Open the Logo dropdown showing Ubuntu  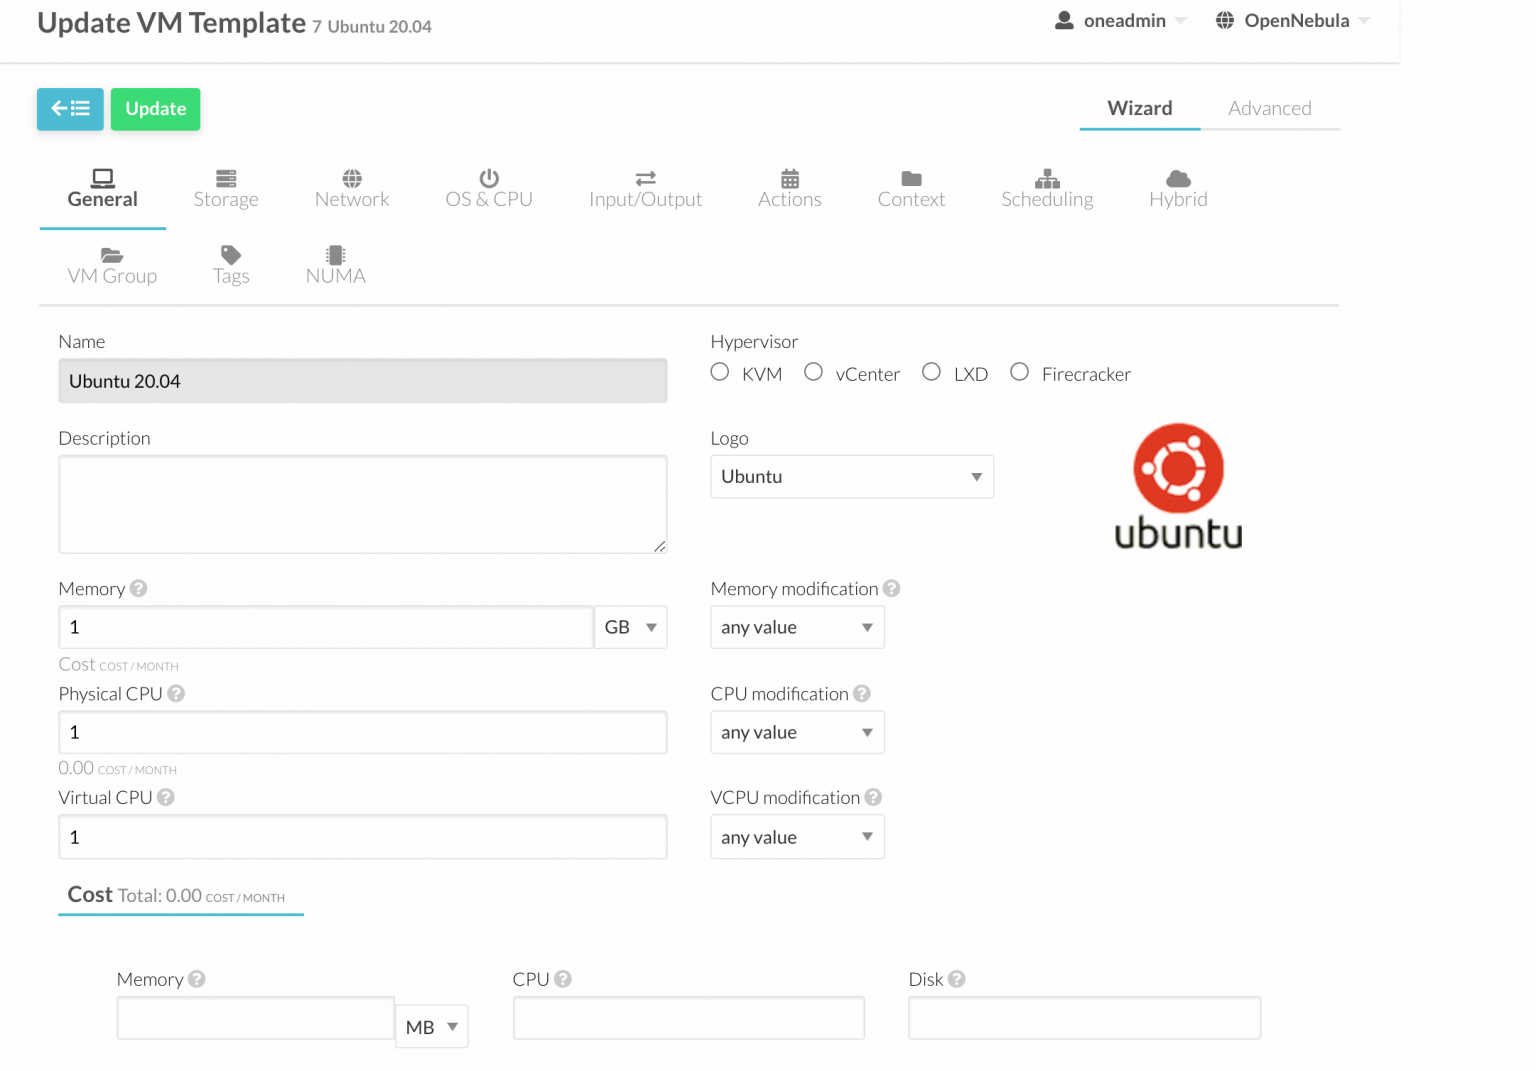point(851,476)
